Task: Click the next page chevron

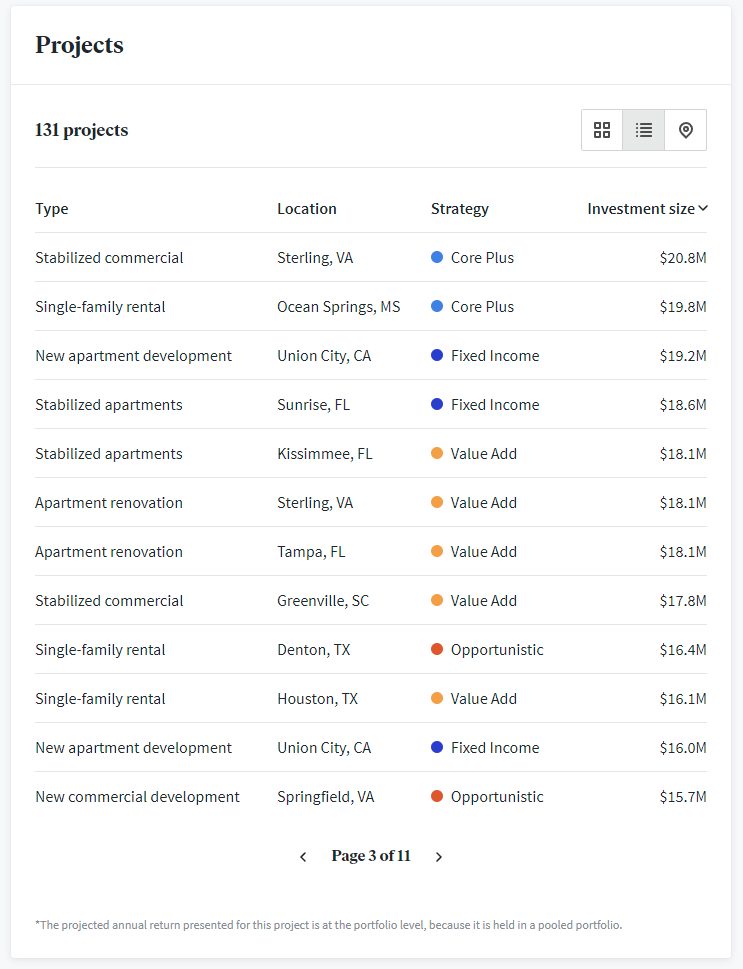Action: [438, 856]
